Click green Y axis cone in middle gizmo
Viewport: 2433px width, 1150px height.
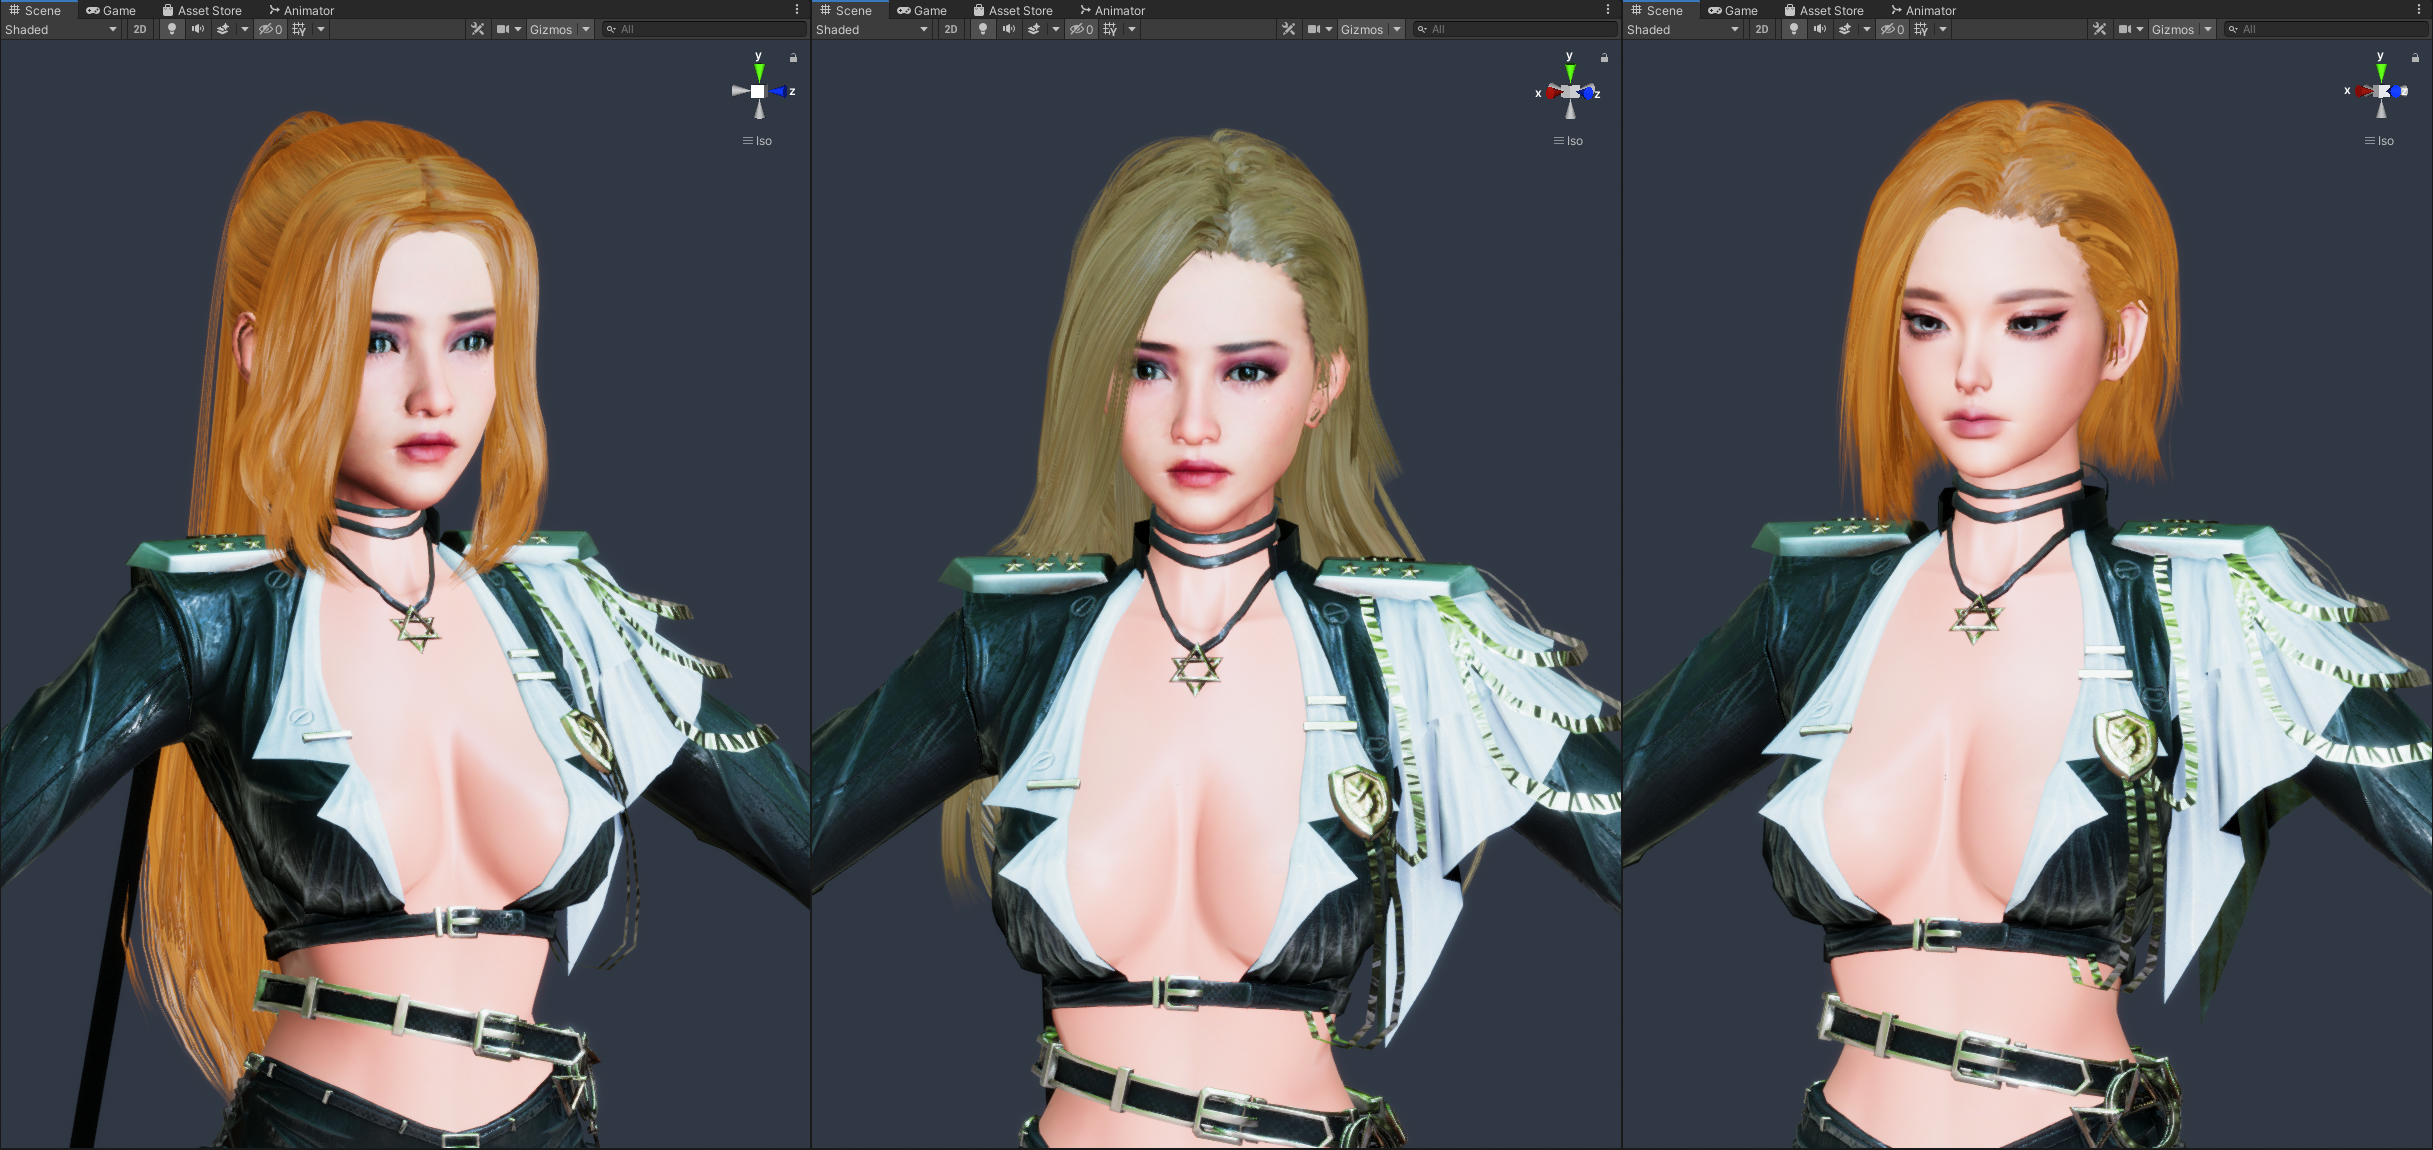click(1570, 73)
